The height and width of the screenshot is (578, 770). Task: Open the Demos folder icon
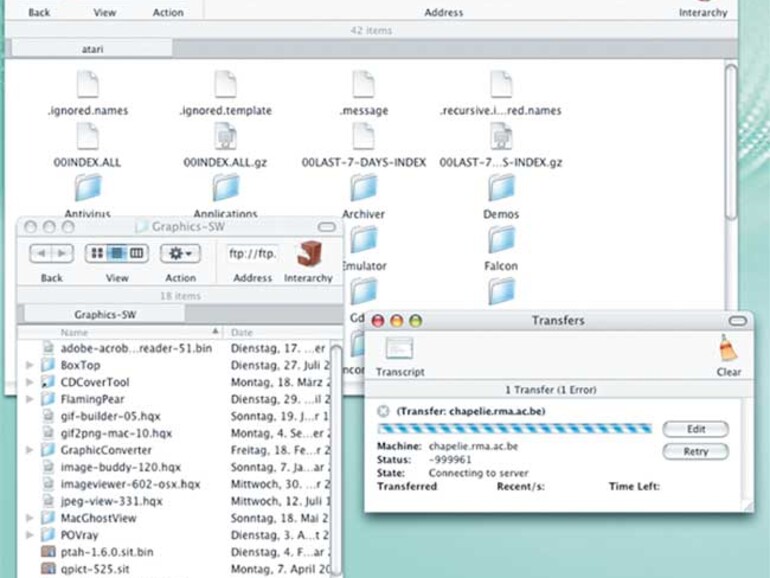[x=501, y=188]
